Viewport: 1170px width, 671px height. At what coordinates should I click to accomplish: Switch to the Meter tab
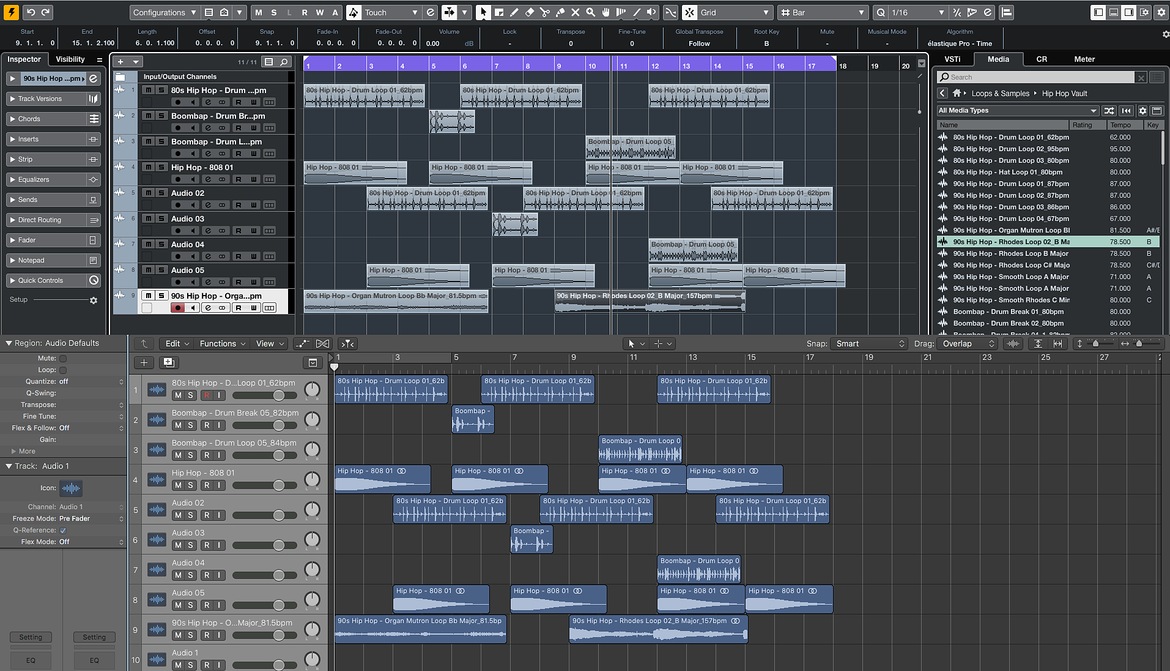click(x=1084, y=59)
